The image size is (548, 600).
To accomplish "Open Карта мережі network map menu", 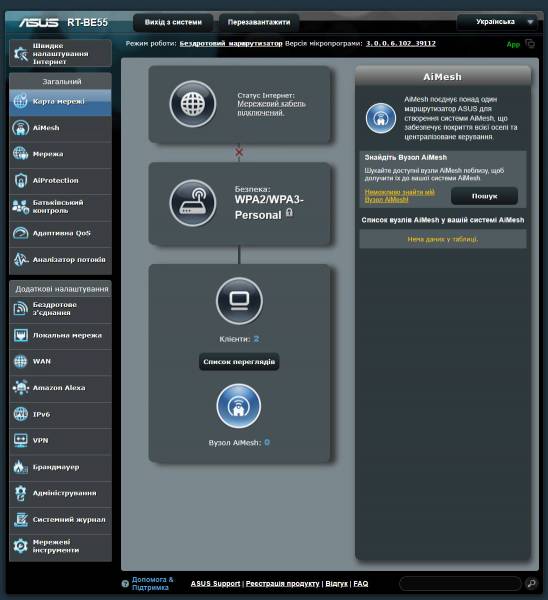I will tap(60, 101).
